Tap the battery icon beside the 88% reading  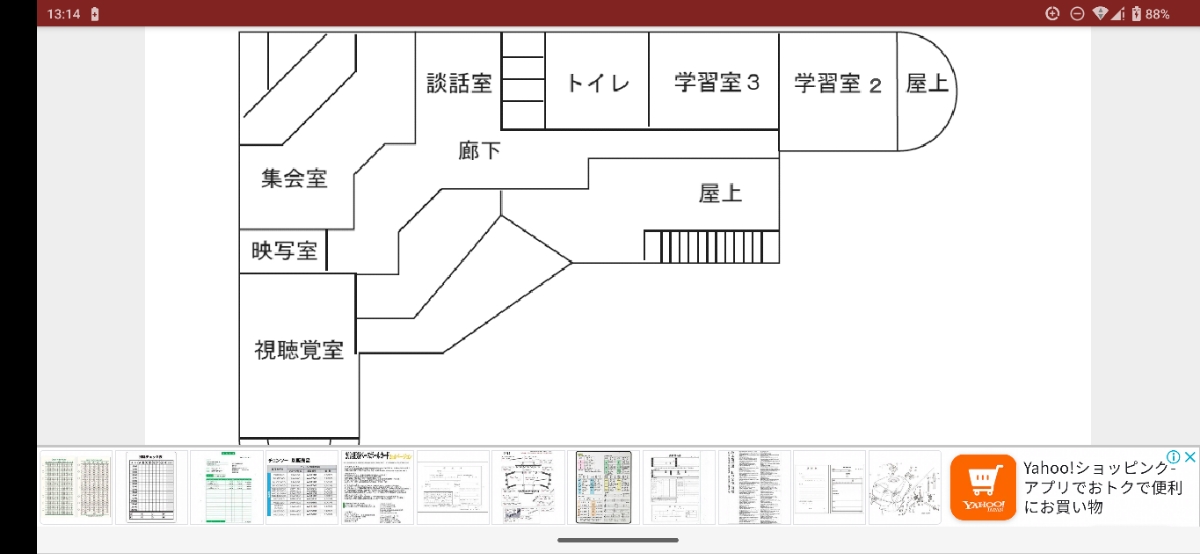(x=1136, y=14)
